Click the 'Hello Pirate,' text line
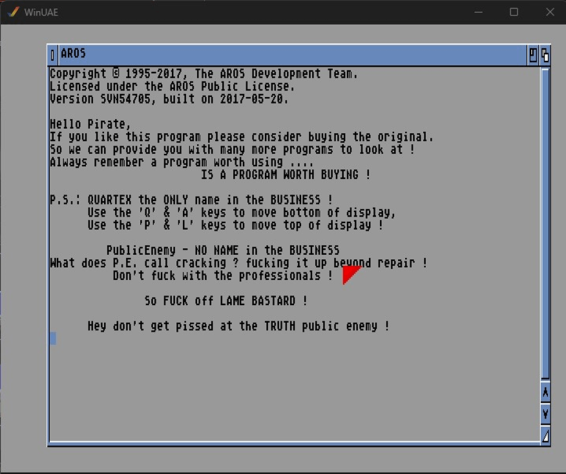This screenshot has height=474, width=566. [x=90, y=124]
